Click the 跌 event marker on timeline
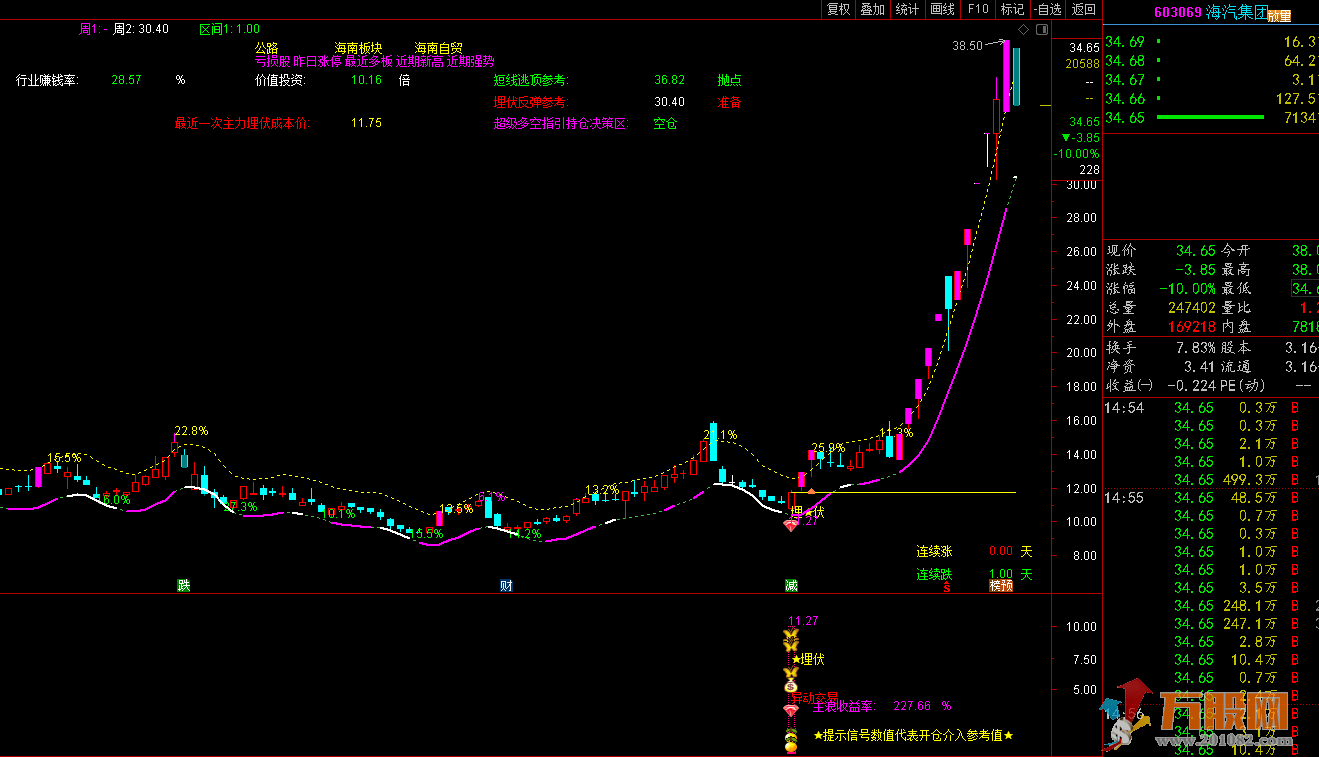1319x757 pixels. (184, 585)
